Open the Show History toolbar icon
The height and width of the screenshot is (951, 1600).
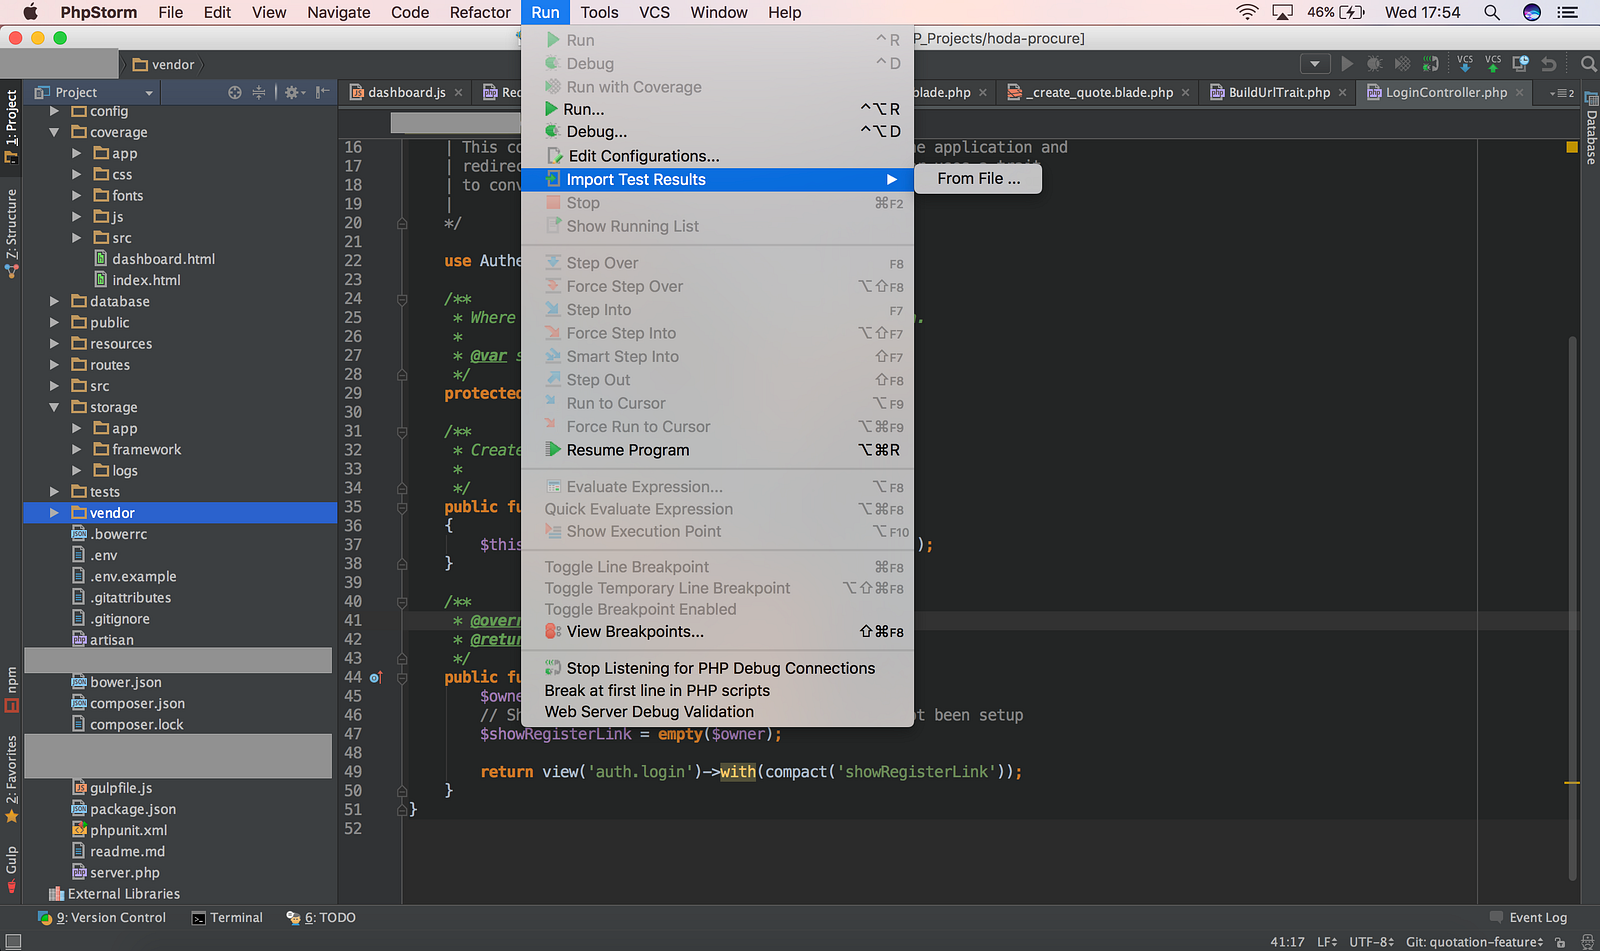coord(1521,64)
